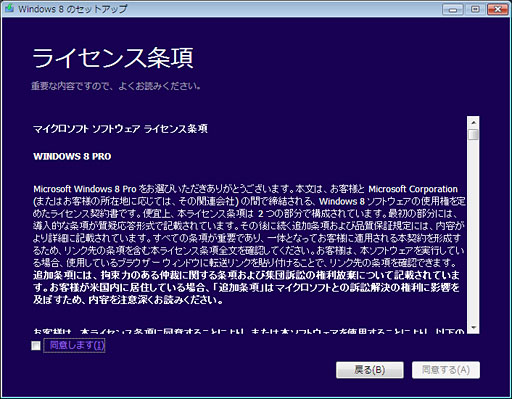
Task: Click the マイクロソフト ソフトウェア ライセンス条項 line
Action: pyautogui.click(x=120, y=129)
